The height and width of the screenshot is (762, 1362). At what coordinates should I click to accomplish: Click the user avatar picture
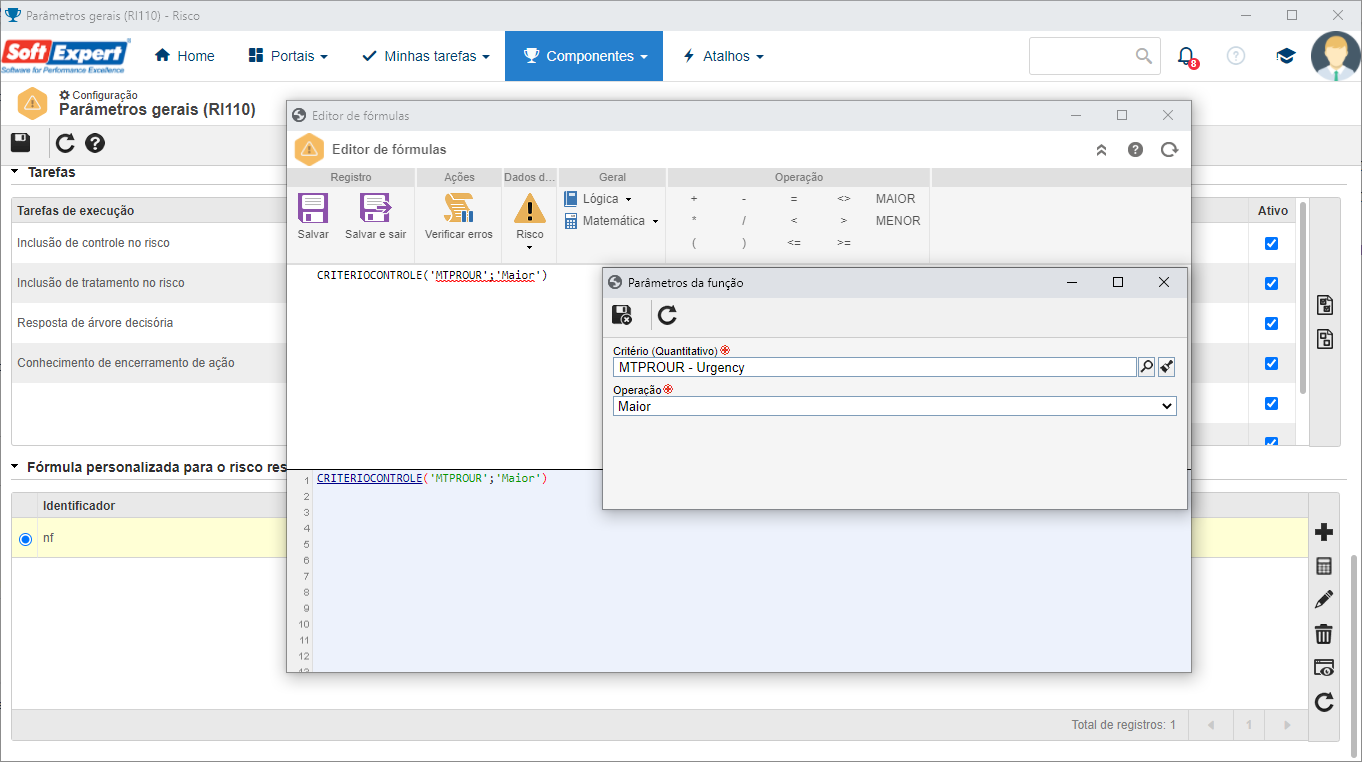1335,56
